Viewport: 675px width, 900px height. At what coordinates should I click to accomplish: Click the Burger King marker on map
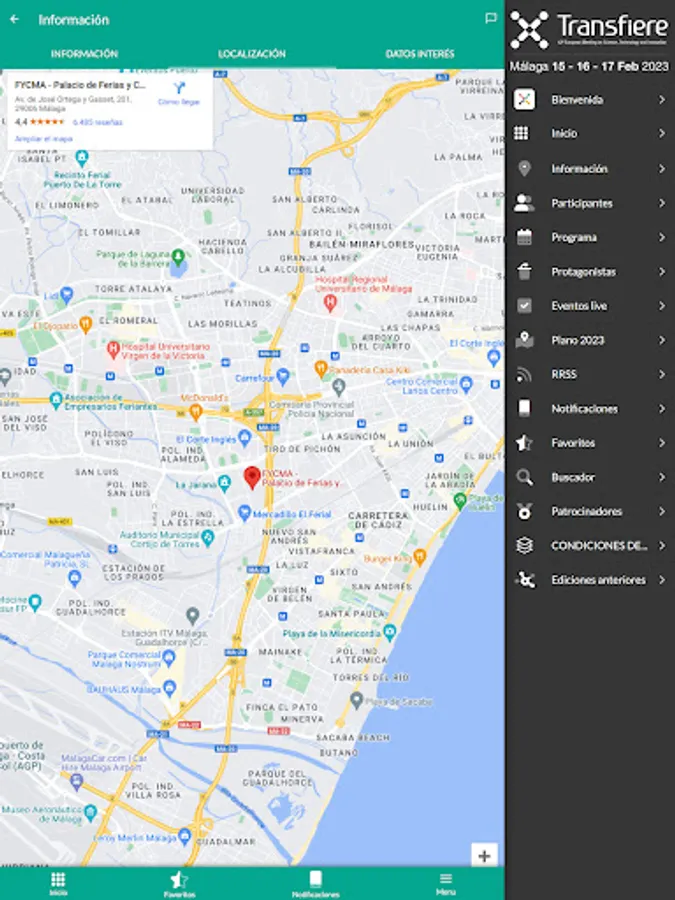420,557
